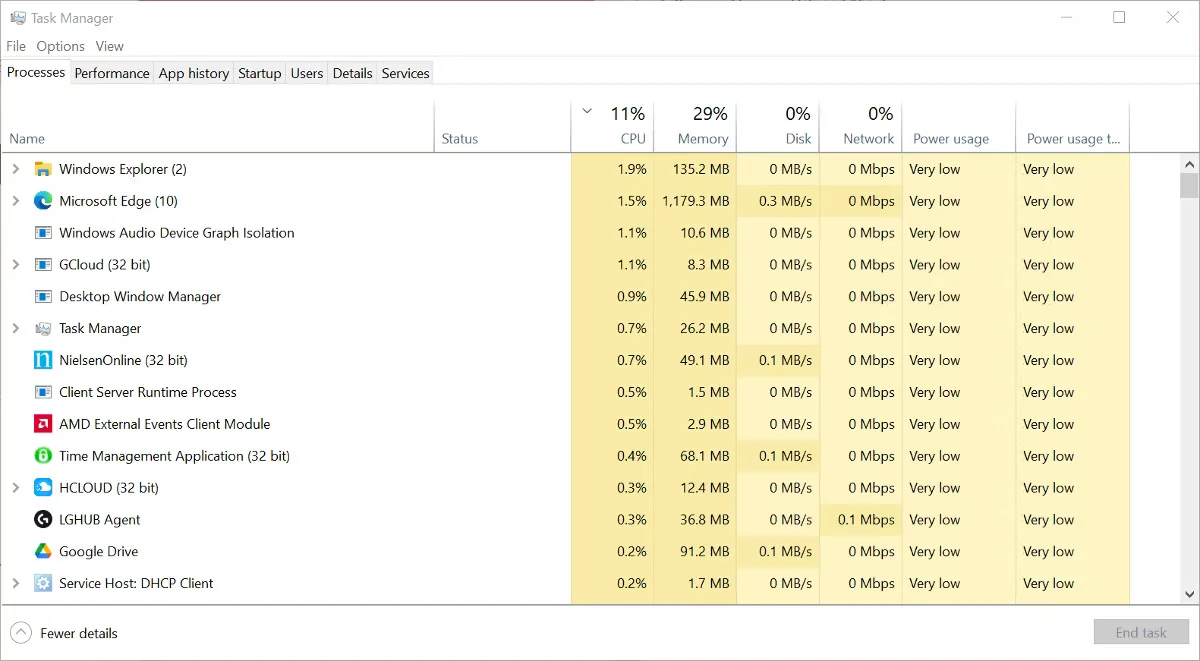The height and width of the screenshot is (661, 1200).
Task: Click the AMD External Events Client Module icon
Action: click(x=43, y=424)
